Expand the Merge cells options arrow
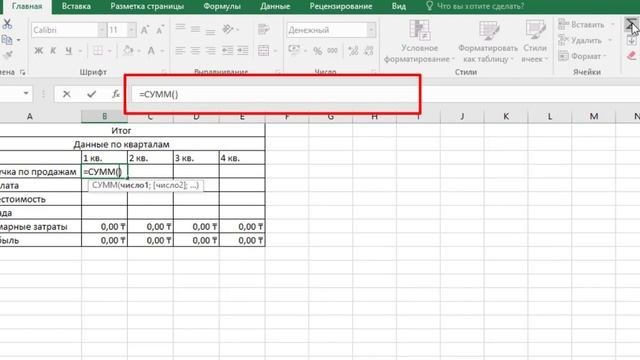 point(275,51)
